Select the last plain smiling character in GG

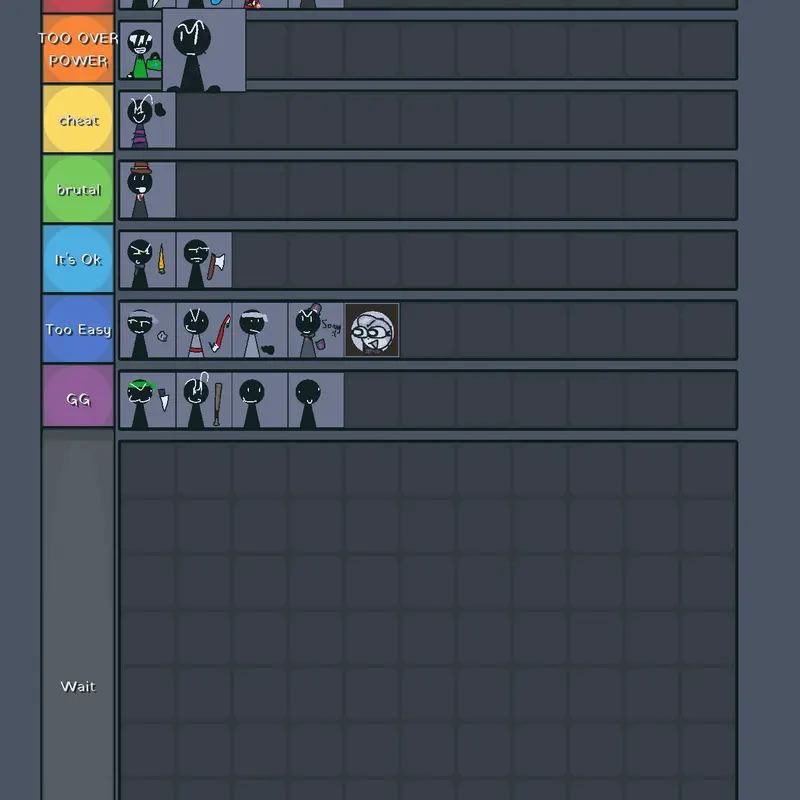(x=316, y=399)
